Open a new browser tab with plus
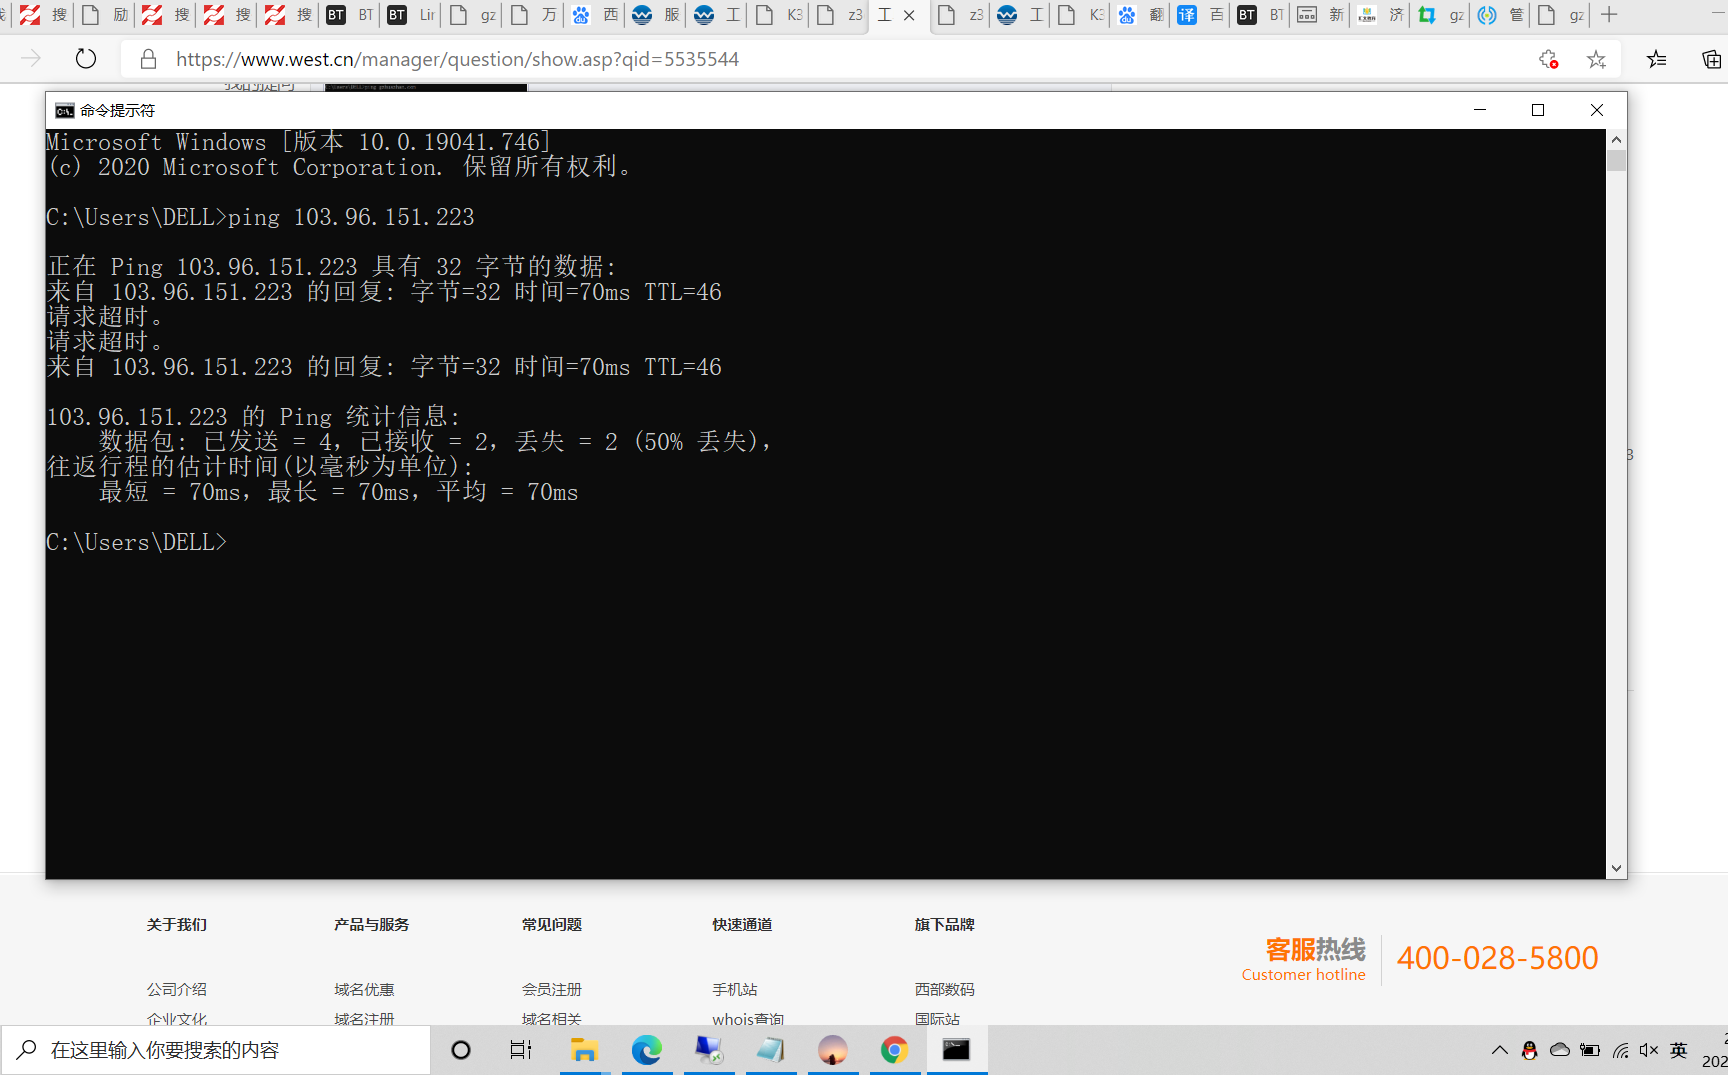Screen dimensions: 1728x1075 tap(1609, 15)
